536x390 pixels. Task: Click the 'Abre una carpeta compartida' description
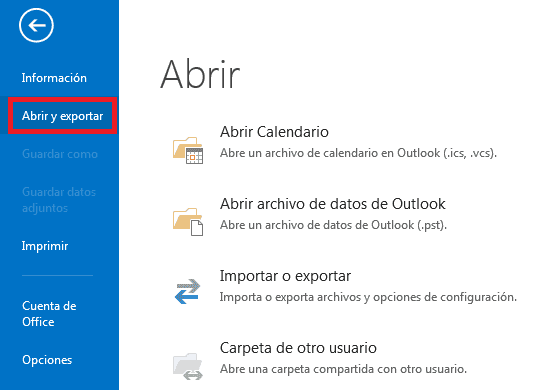tap(343, 369)
